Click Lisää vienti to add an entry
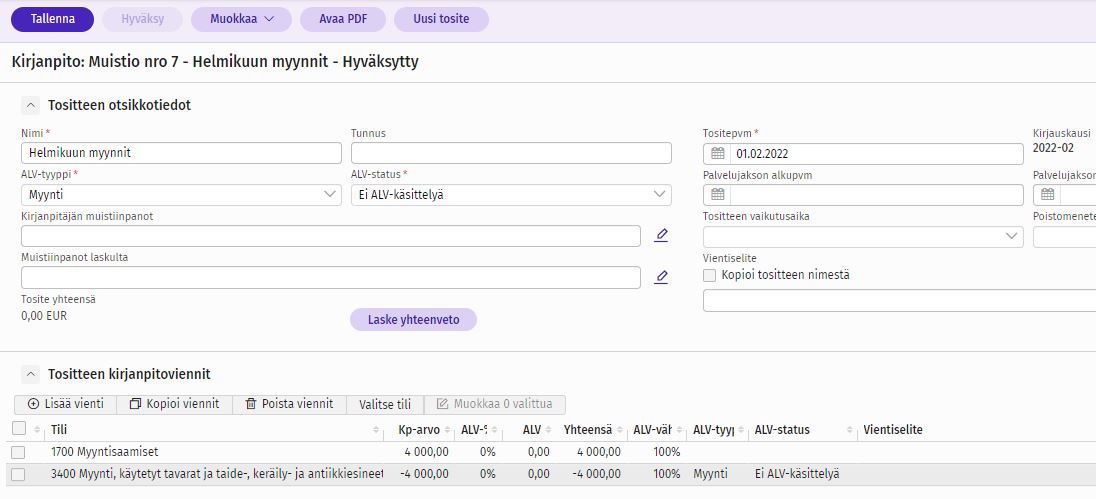Screen dimensions: 1096x499 [66, 404]
